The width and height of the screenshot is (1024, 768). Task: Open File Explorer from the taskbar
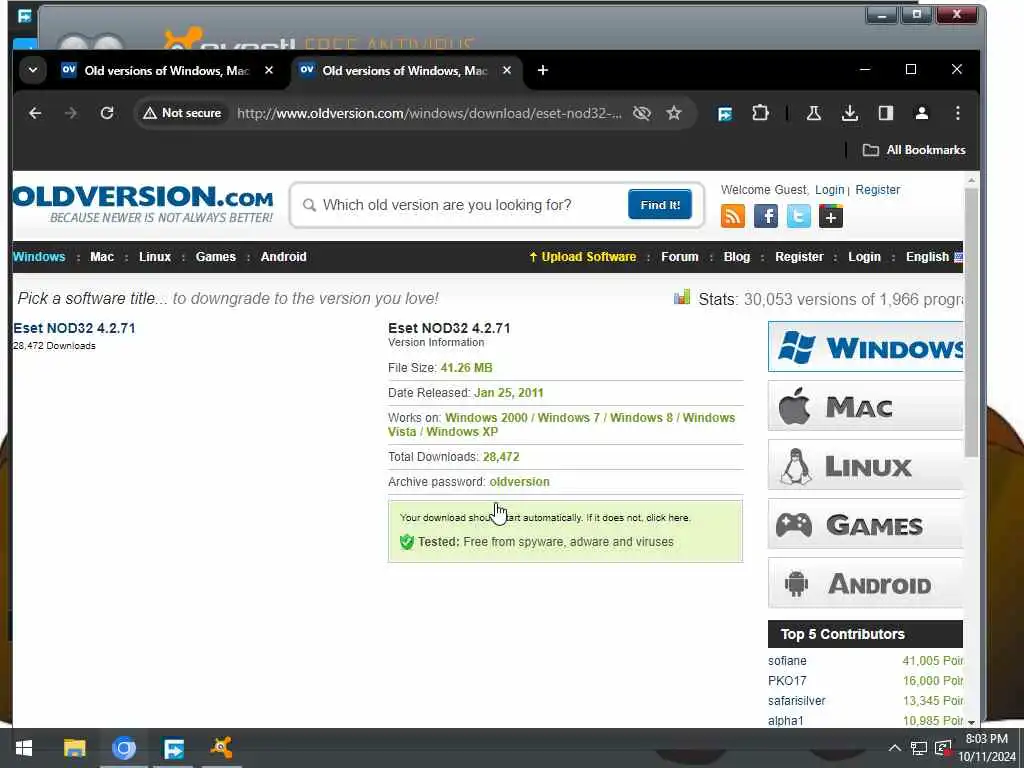[74, 748]
